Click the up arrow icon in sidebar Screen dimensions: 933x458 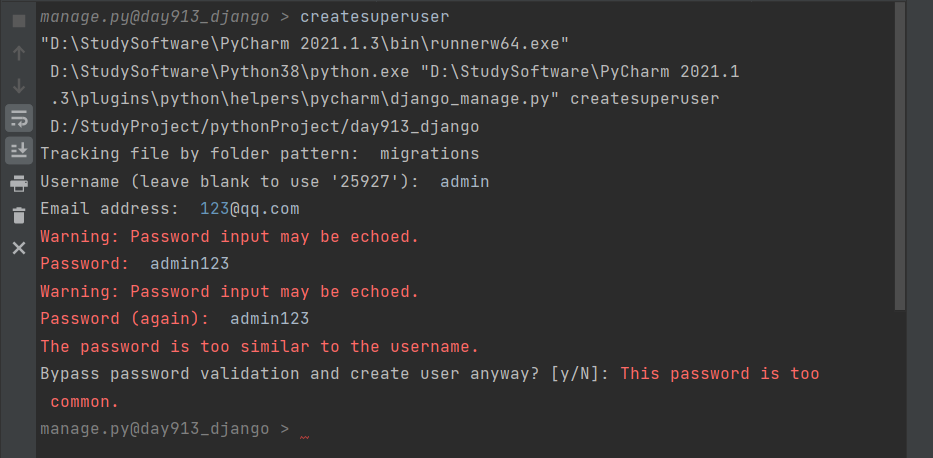(18, 52)
